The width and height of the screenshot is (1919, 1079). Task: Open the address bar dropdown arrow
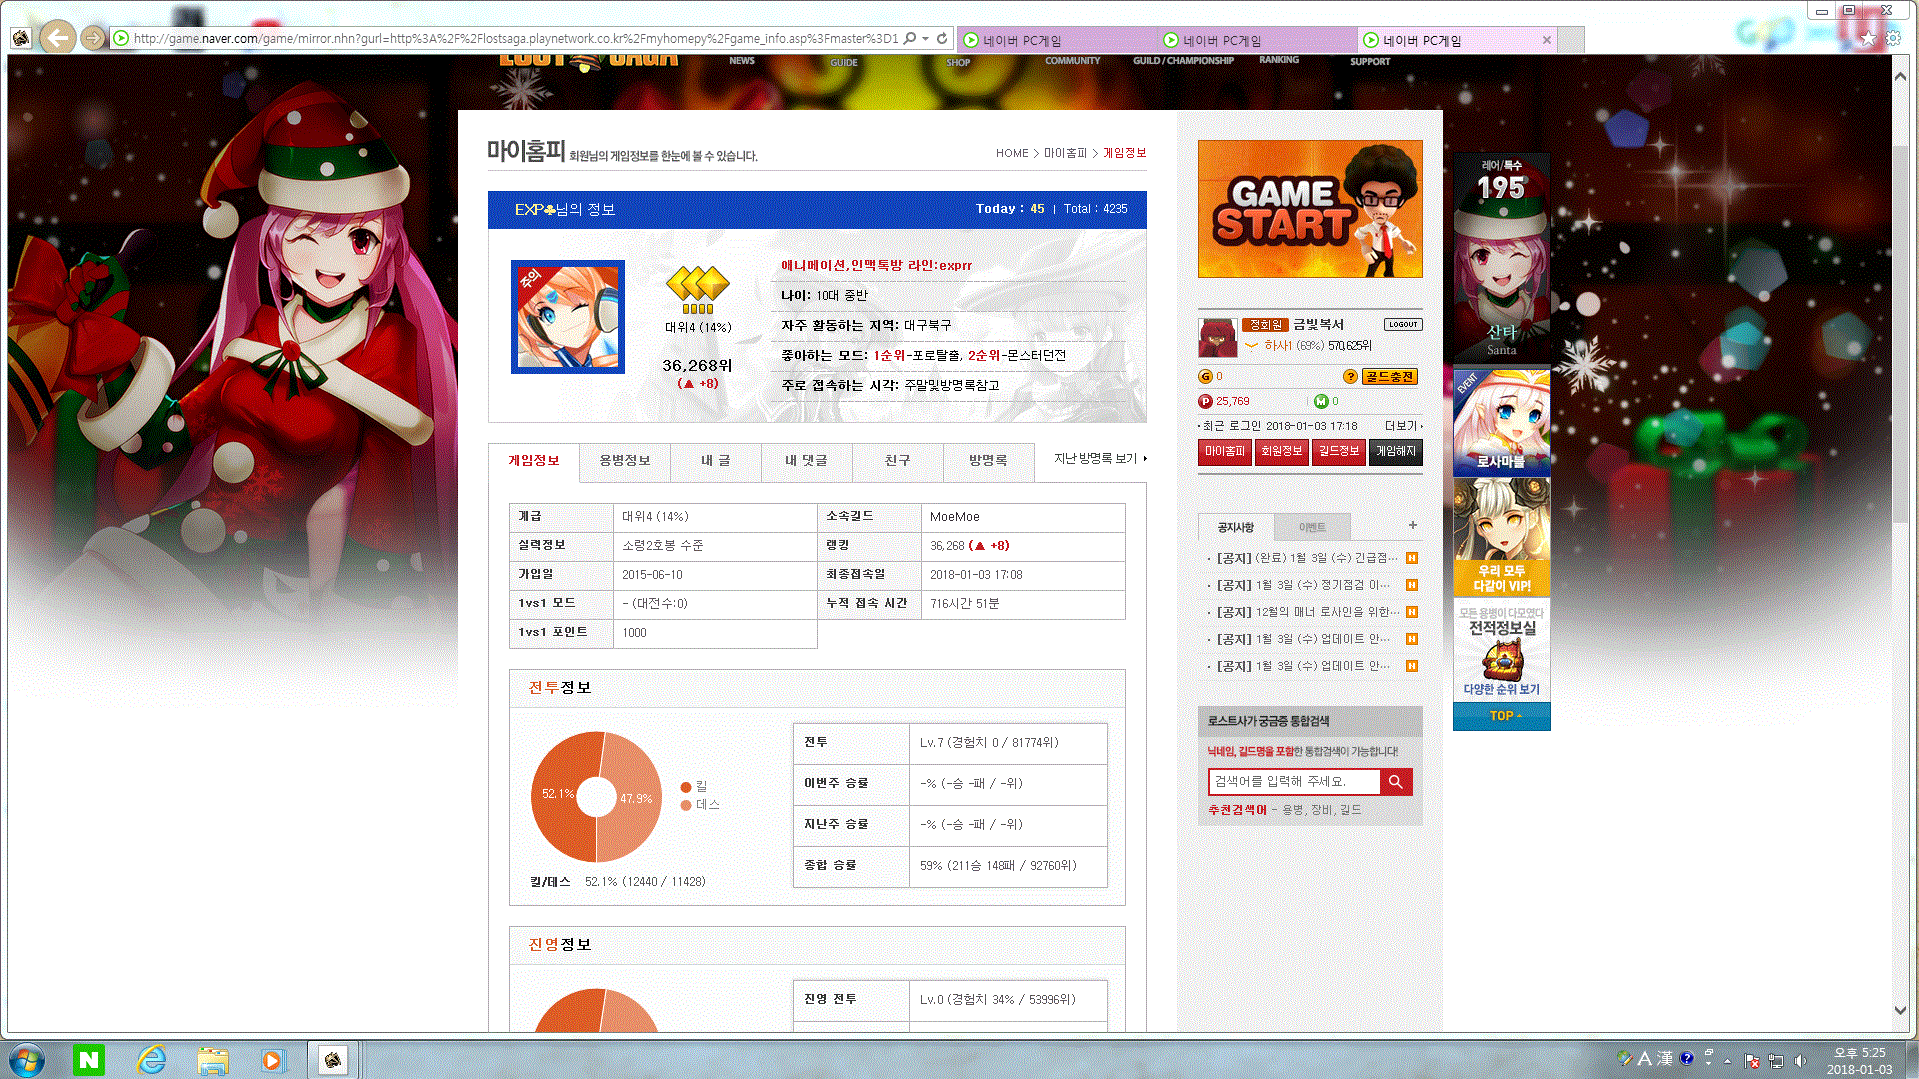(926, 39)
